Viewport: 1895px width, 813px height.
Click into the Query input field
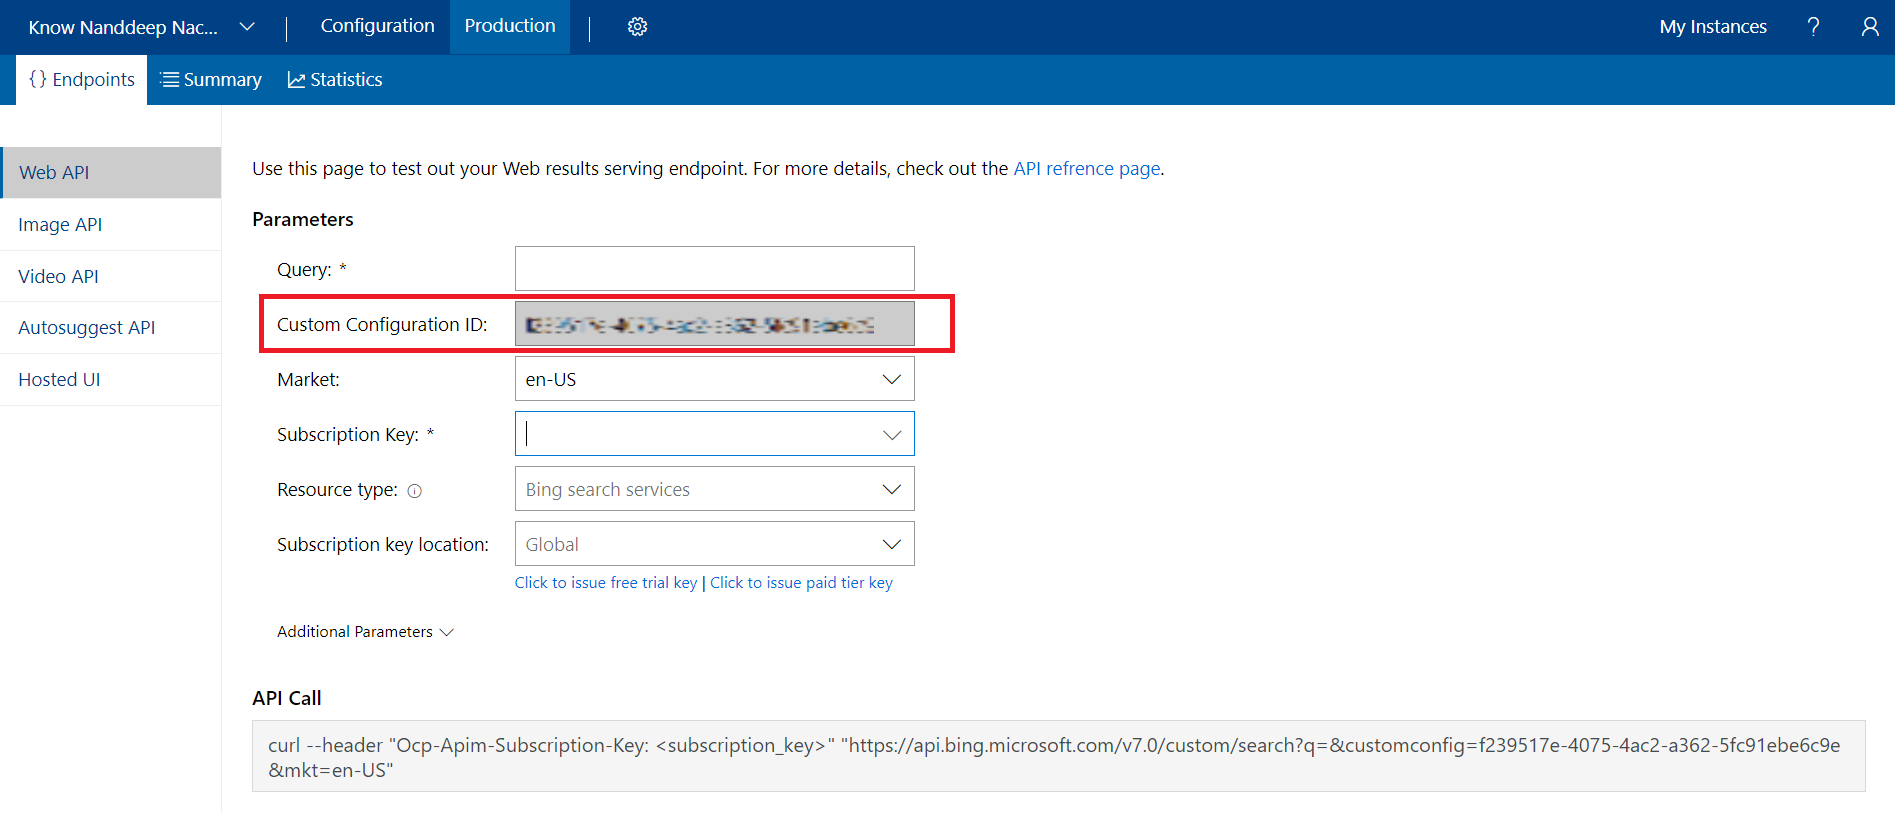(x=714, y=269)
